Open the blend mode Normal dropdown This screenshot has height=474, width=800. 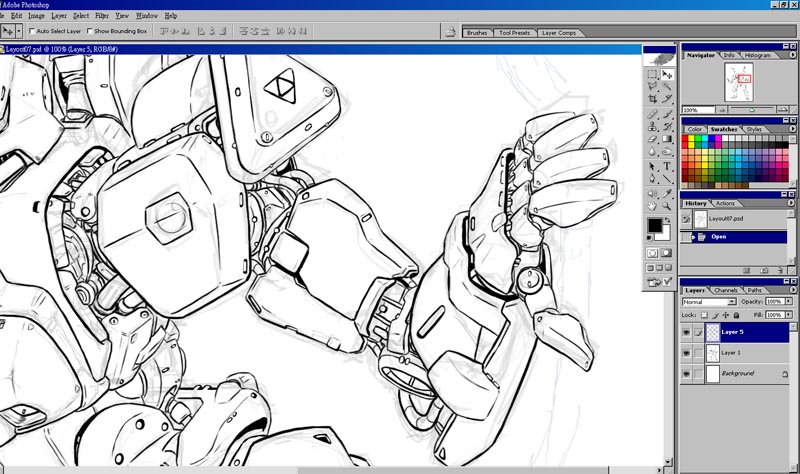[x=709, y=302]
